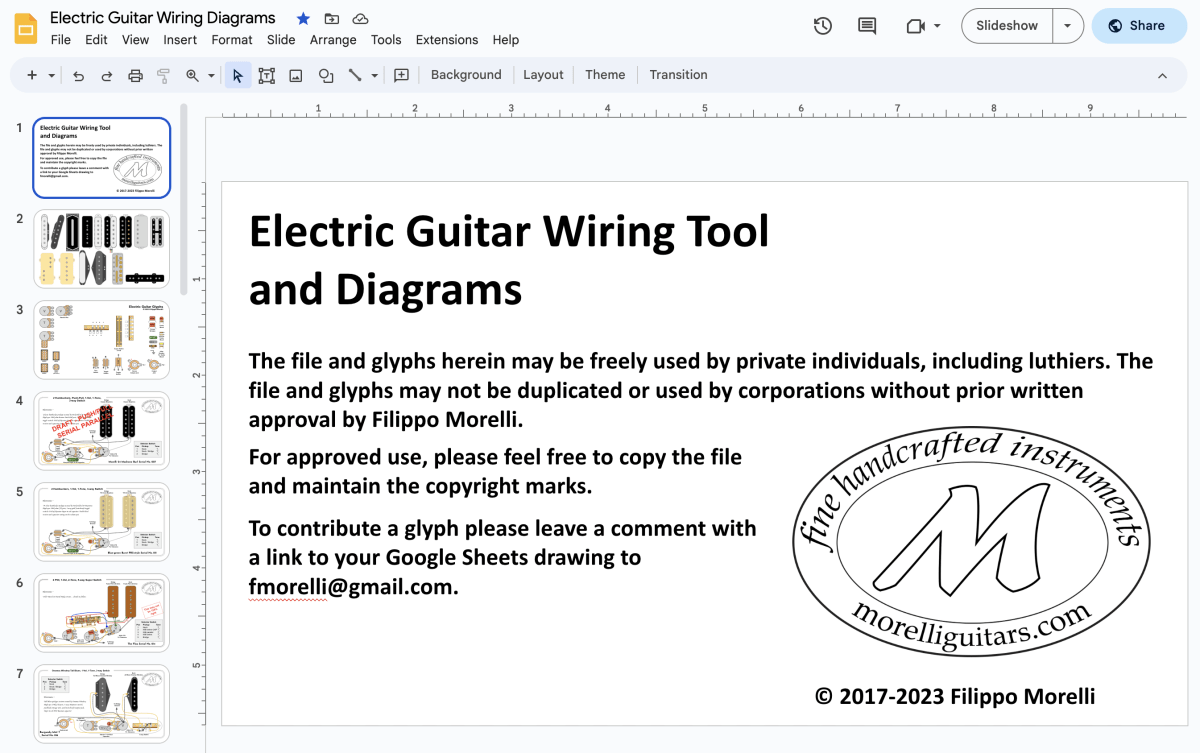
Task: Add a comment using the toolbar icon
Action: (x=401, y=75)
